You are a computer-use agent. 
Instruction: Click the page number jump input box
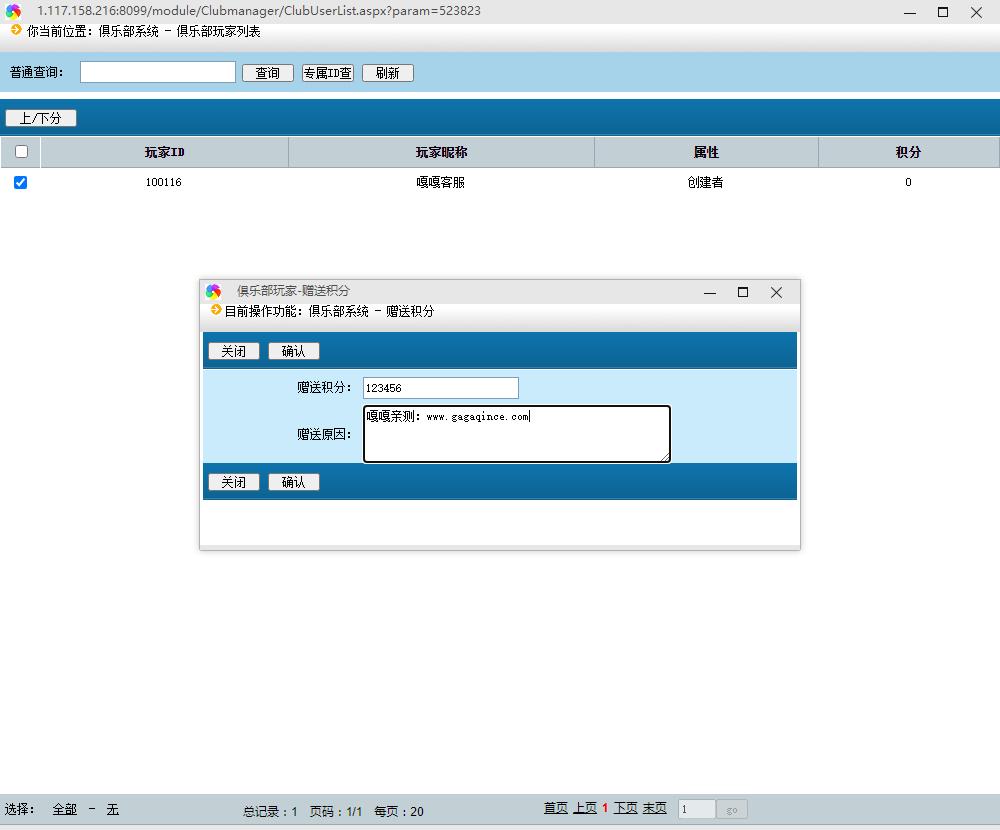[696, 809]
